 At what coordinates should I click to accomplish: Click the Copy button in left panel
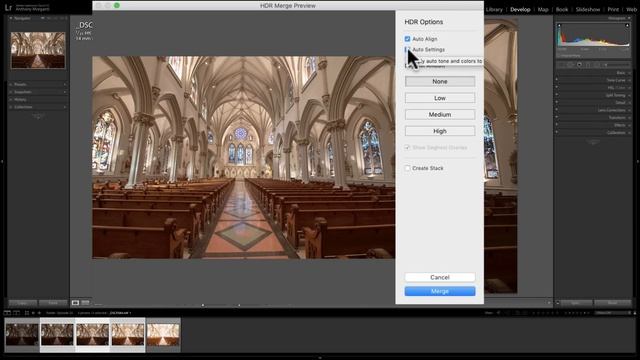coord(22,303)
